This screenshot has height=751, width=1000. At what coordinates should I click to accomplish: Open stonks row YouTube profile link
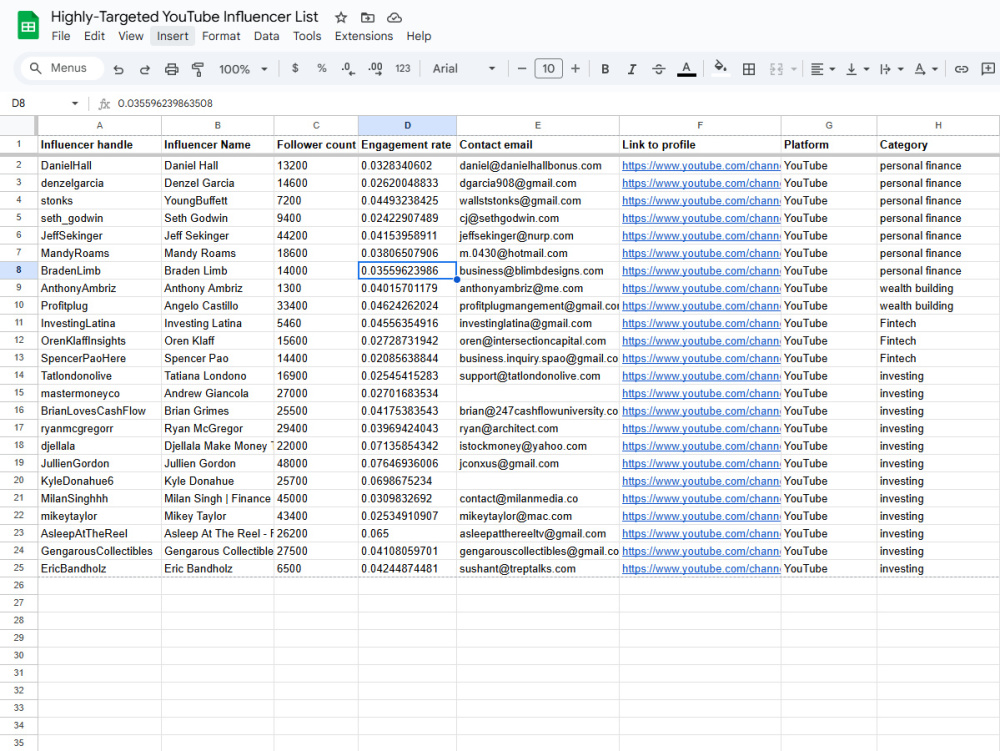pos(701,201)
